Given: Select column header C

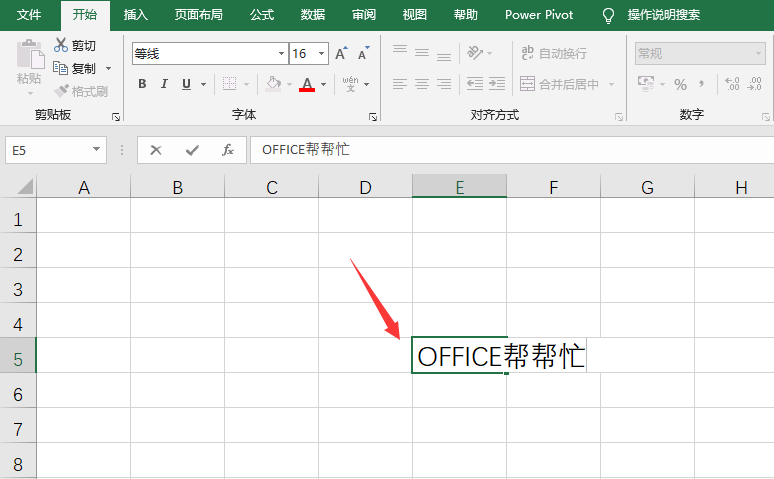Looking at the screenshot, I should (x=271, y=187).
